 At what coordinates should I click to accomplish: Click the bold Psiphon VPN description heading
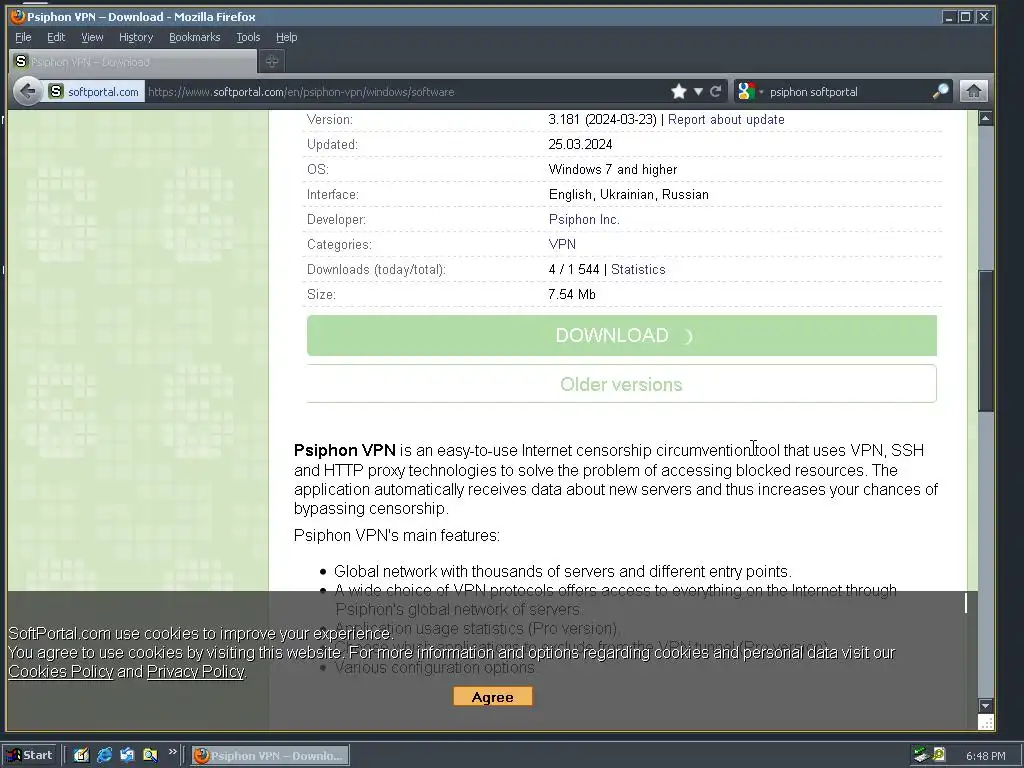344,450
